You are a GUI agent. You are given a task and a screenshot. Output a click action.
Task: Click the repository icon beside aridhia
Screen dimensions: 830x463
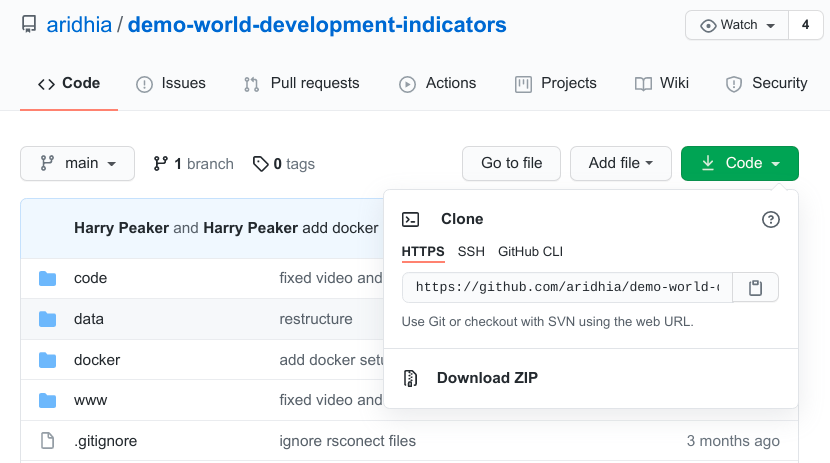[x=29, y=25]
